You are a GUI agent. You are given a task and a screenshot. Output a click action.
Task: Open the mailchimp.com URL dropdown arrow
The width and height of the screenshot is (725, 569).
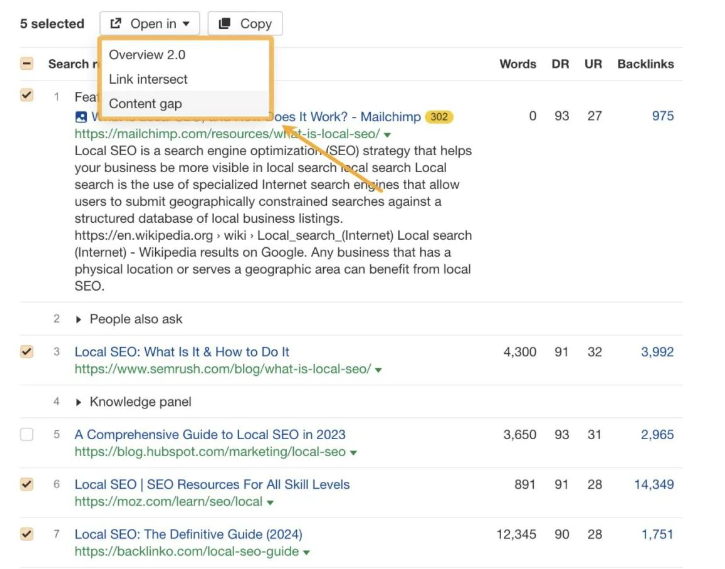coord(387,135)
